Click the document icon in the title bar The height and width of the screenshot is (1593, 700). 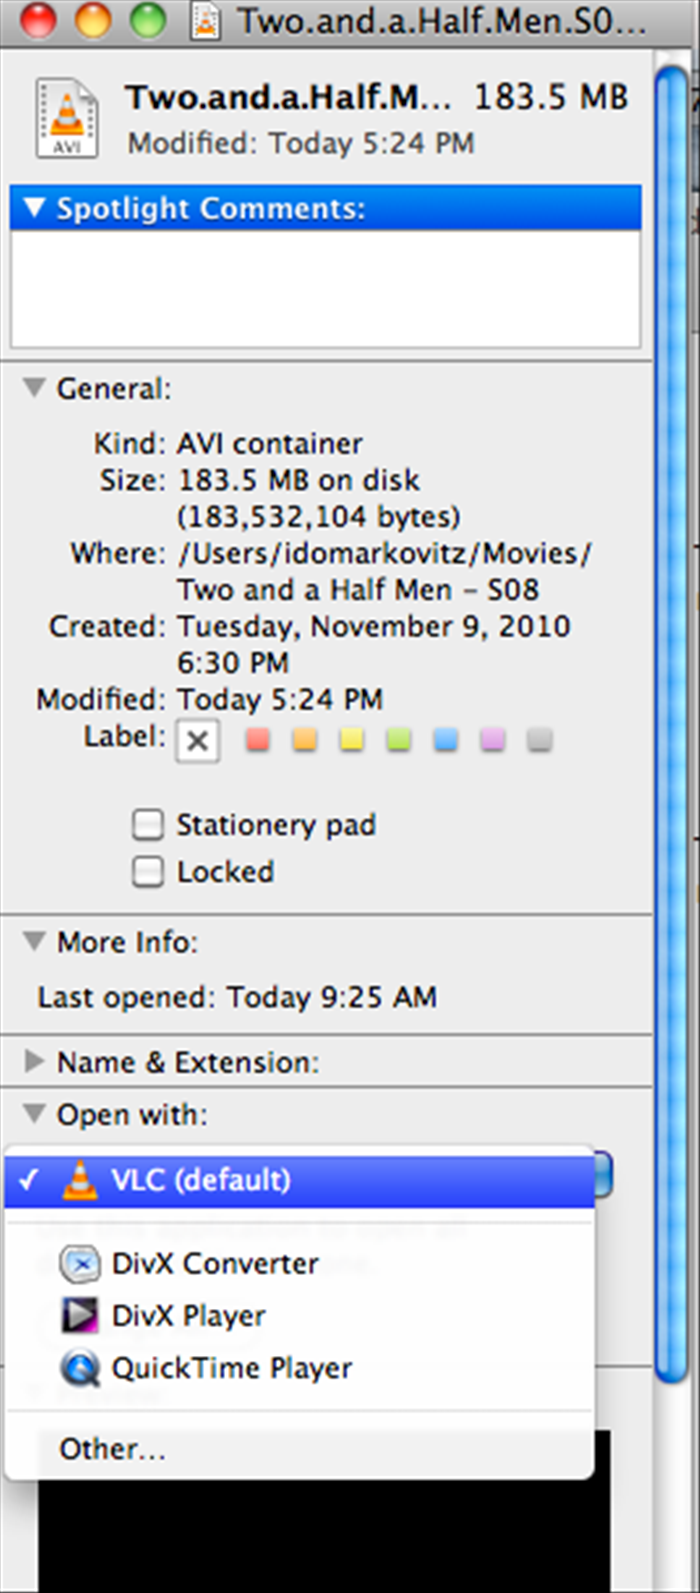tap(206, 21)
